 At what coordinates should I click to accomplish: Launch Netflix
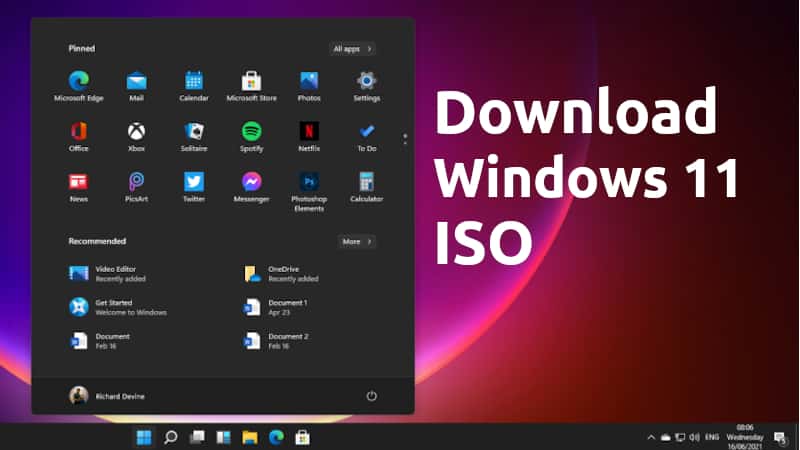coord(309,136)
